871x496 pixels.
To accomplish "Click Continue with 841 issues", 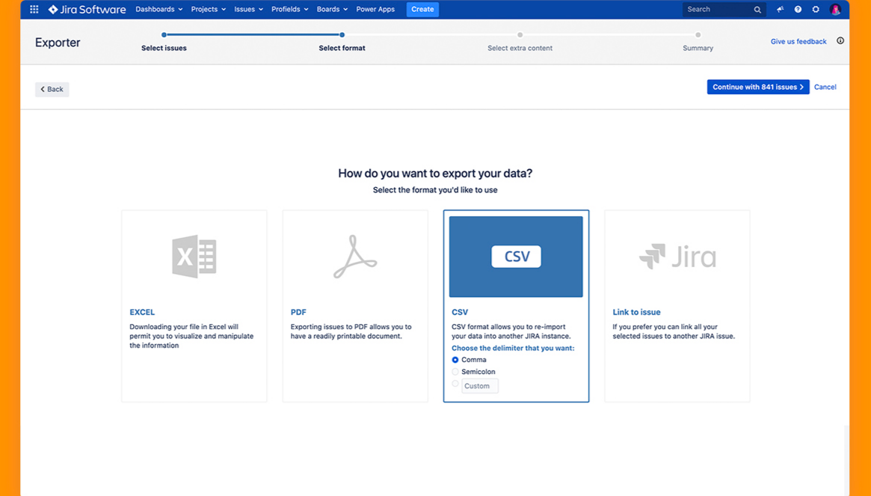I will [758, 87].
